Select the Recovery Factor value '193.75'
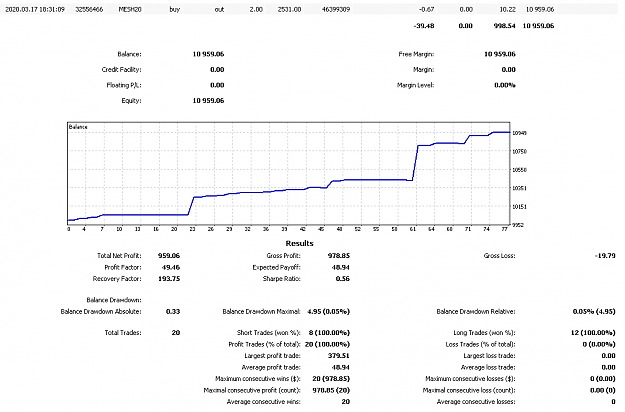 169,279
